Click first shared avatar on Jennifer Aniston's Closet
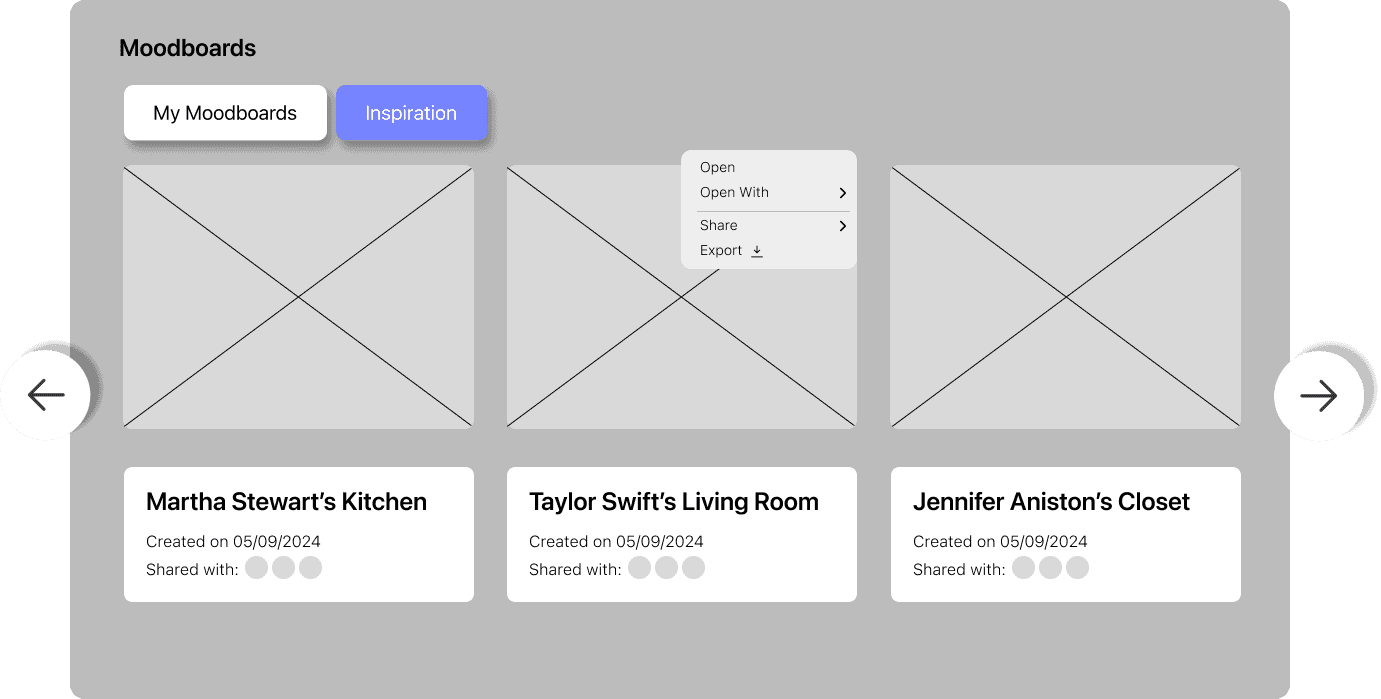The height and width of the screenshot is (699, 1381). coord(1023,568)
